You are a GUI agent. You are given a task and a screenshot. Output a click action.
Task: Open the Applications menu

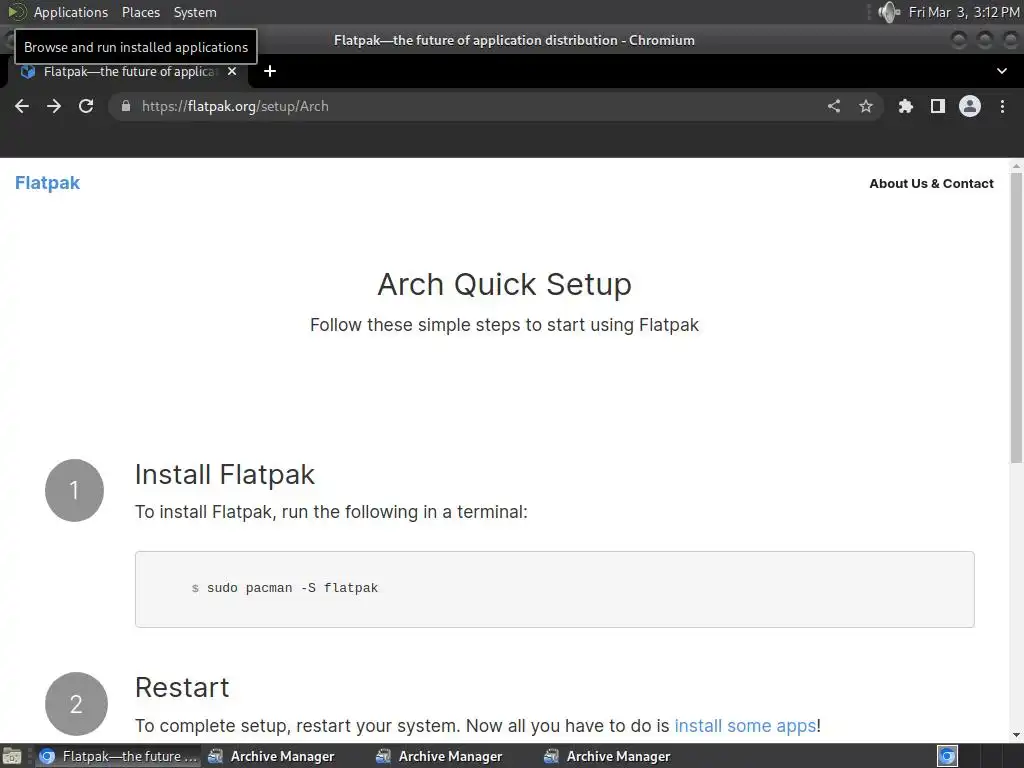point(71,12)
